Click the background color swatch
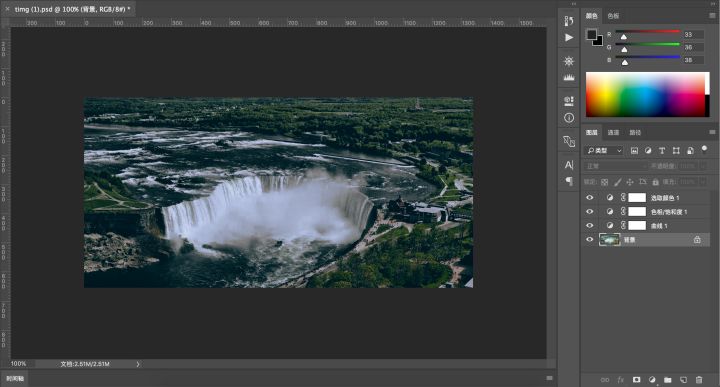Image resolution: width=720 pixels, height=387 pixels. click(598, 42)
